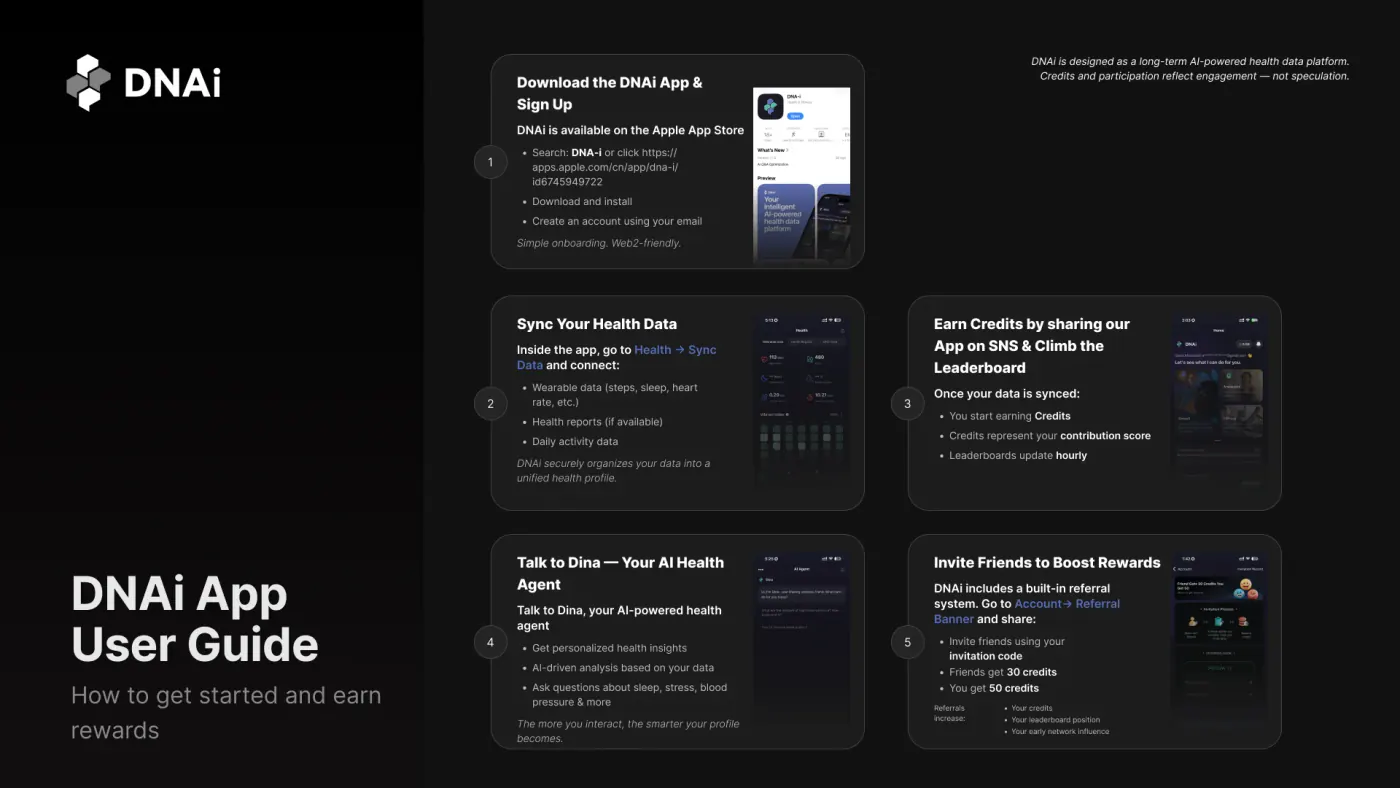This screenshot has width=1400, height=788.
Task: Open the Home screen screenshot in the Earn Credits card
Action: (1218, 402)
